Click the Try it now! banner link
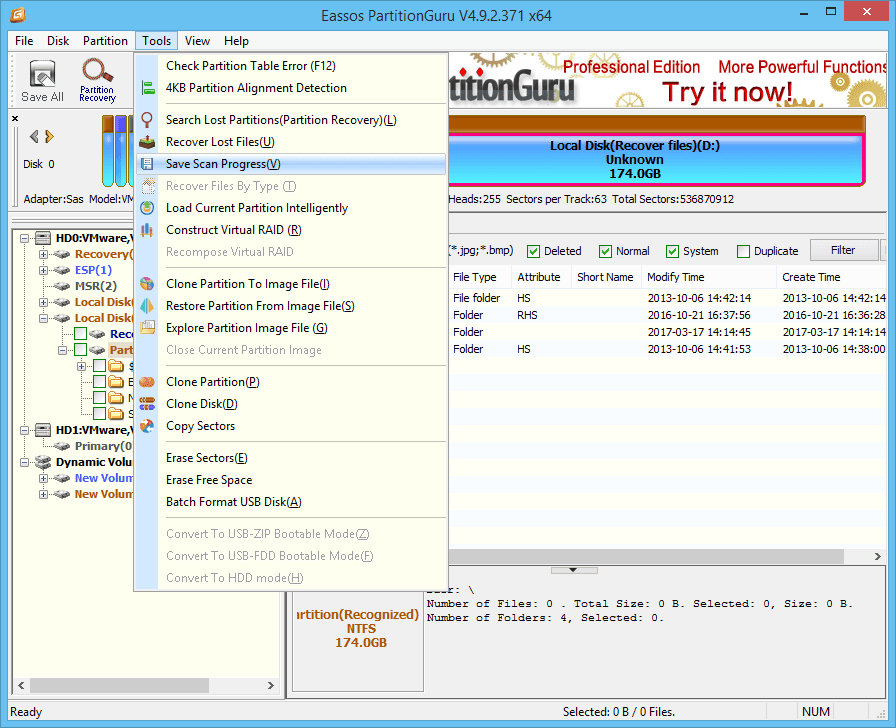Screen dimensions: 896x728 (727, 92)
